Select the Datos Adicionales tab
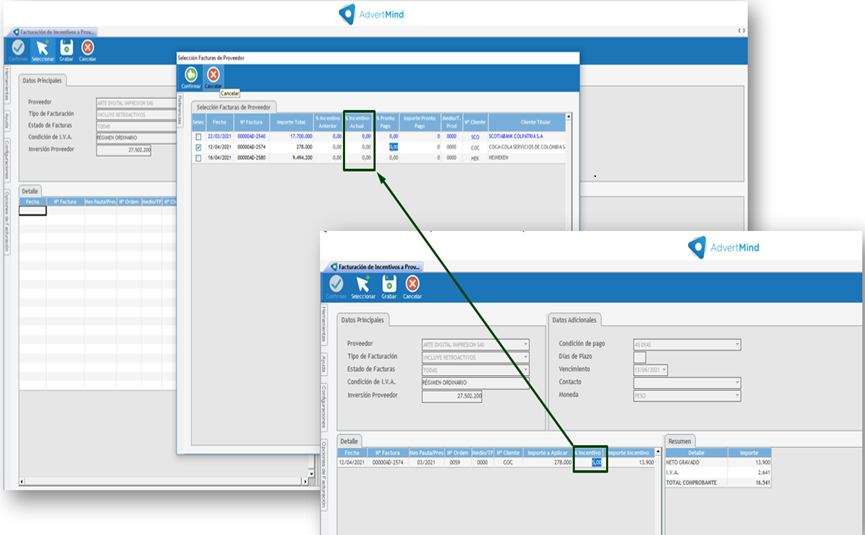This screenshot has height=535, width=865. click(x=575, y=319)
